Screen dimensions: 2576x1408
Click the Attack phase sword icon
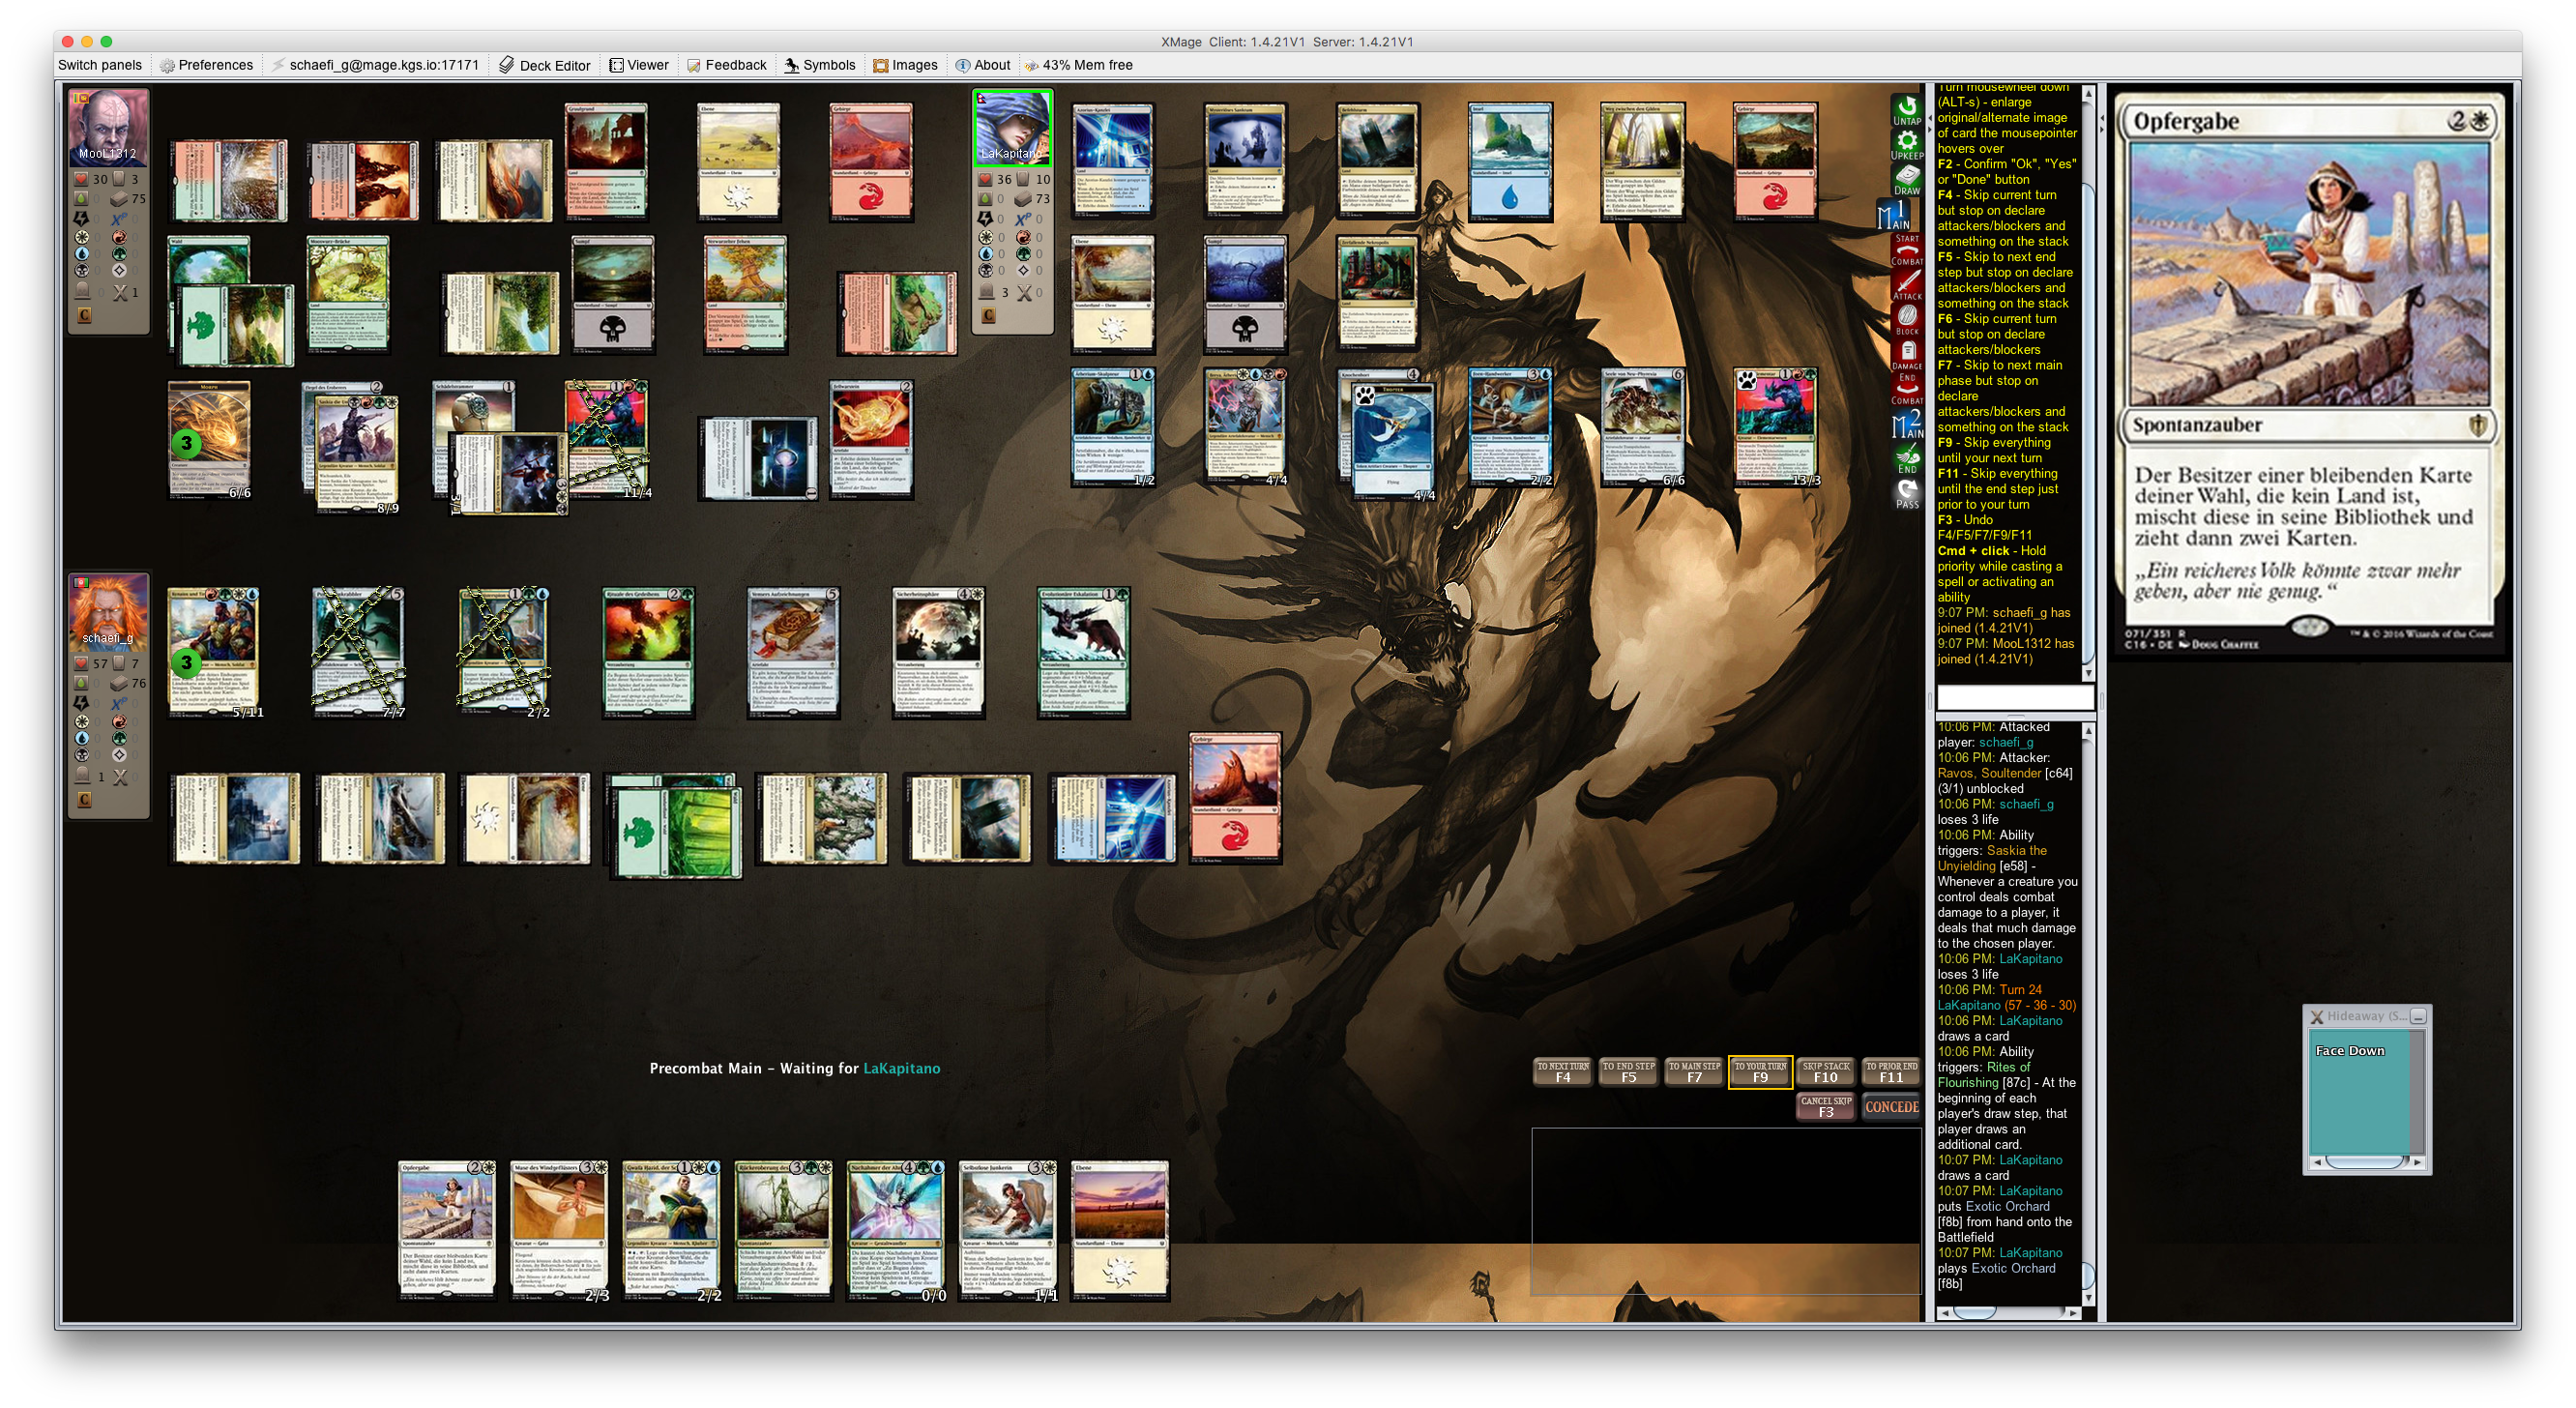1906,286
